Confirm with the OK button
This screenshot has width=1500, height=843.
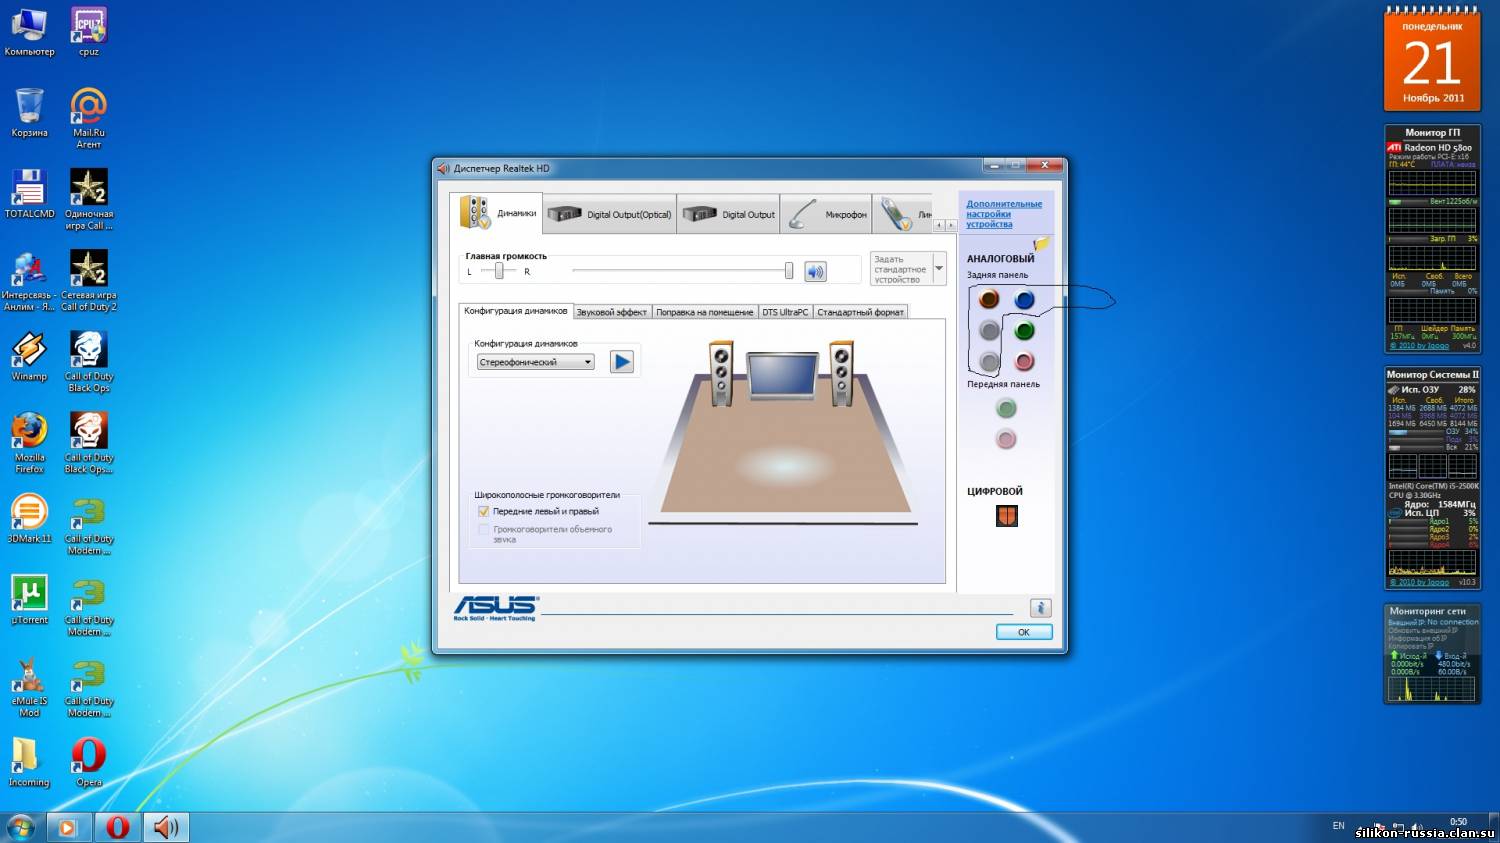(x=1024, y=632)
